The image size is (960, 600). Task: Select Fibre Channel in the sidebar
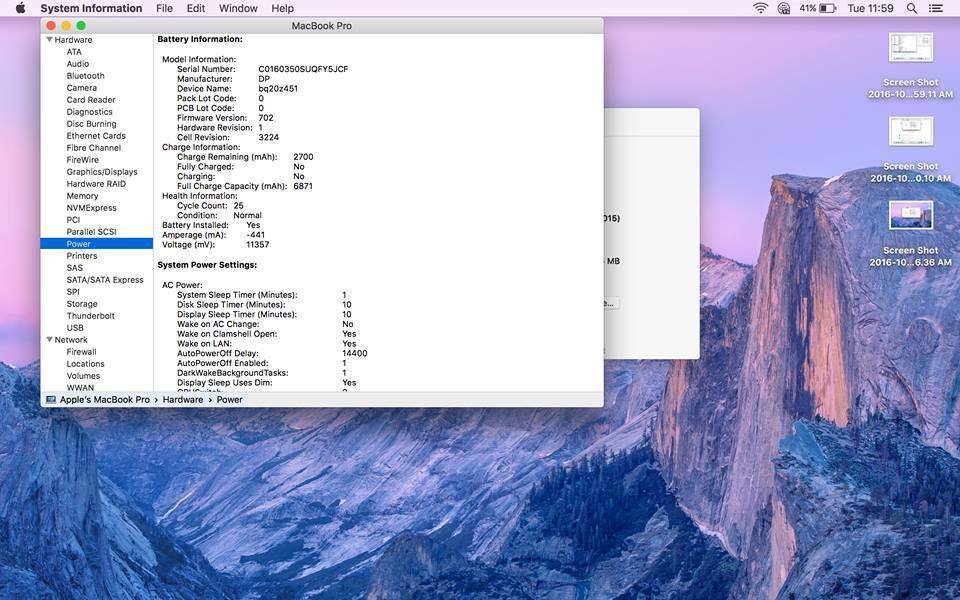[x=94, y=148]
